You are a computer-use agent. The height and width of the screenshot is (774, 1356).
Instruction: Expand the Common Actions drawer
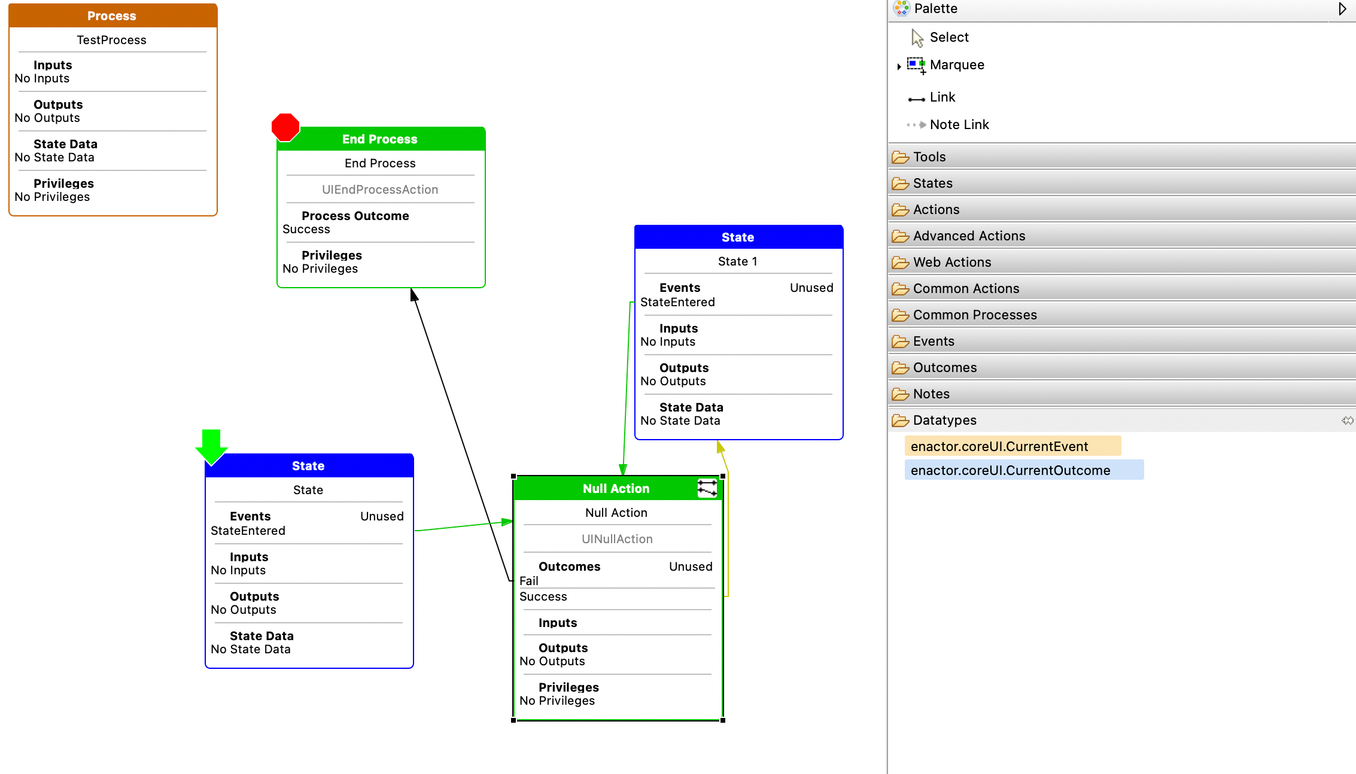tap(1122, 288)
